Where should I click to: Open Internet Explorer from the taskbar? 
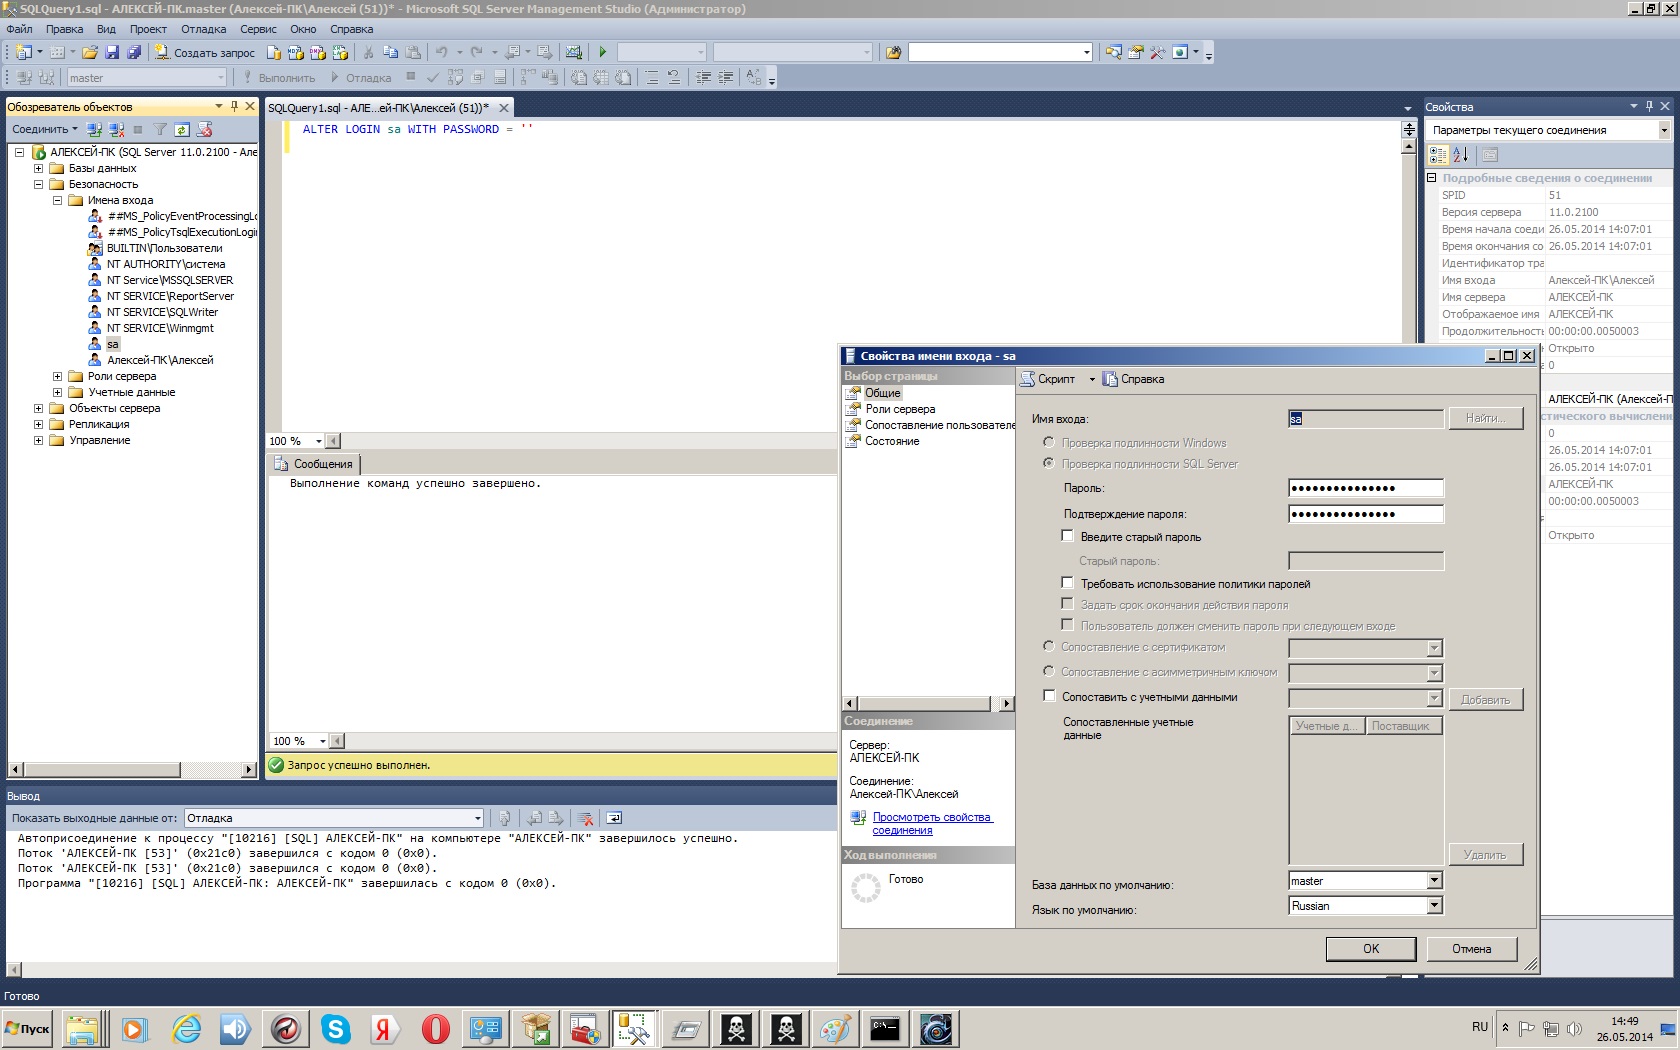(x=185, y=1028)
